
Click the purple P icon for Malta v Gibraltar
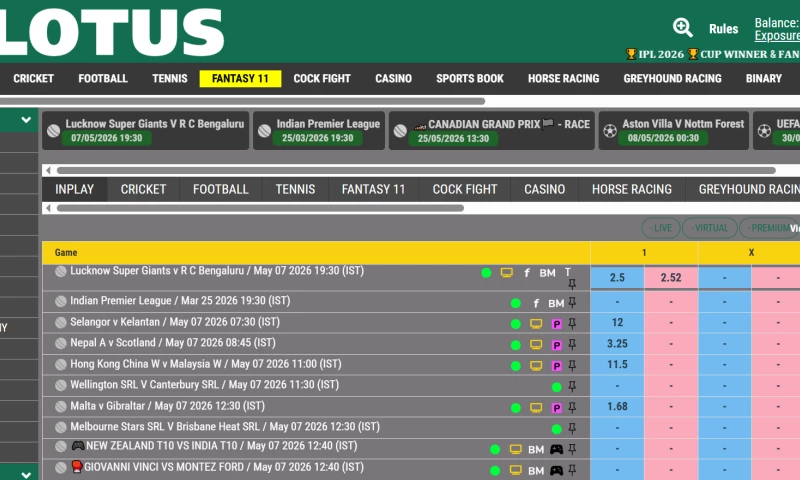pos(557,408)
